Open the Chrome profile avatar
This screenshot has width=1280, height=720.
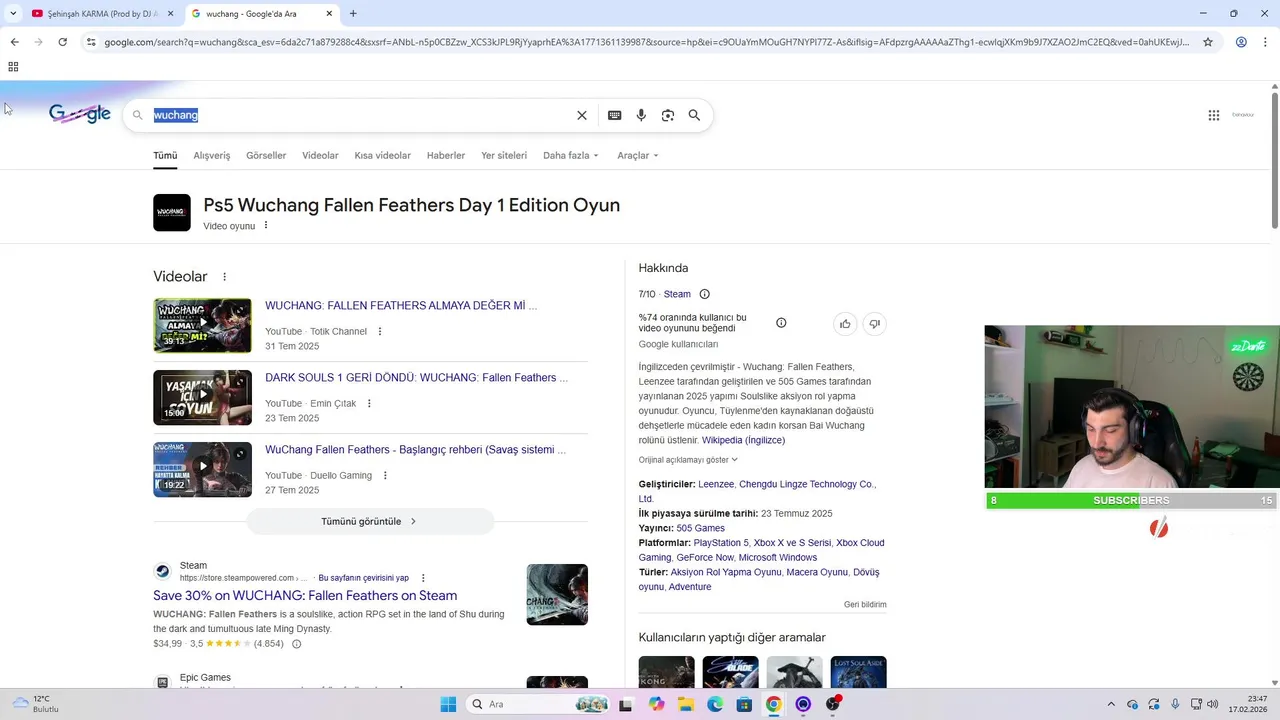pyautogui.click(x=1241, y=42)
